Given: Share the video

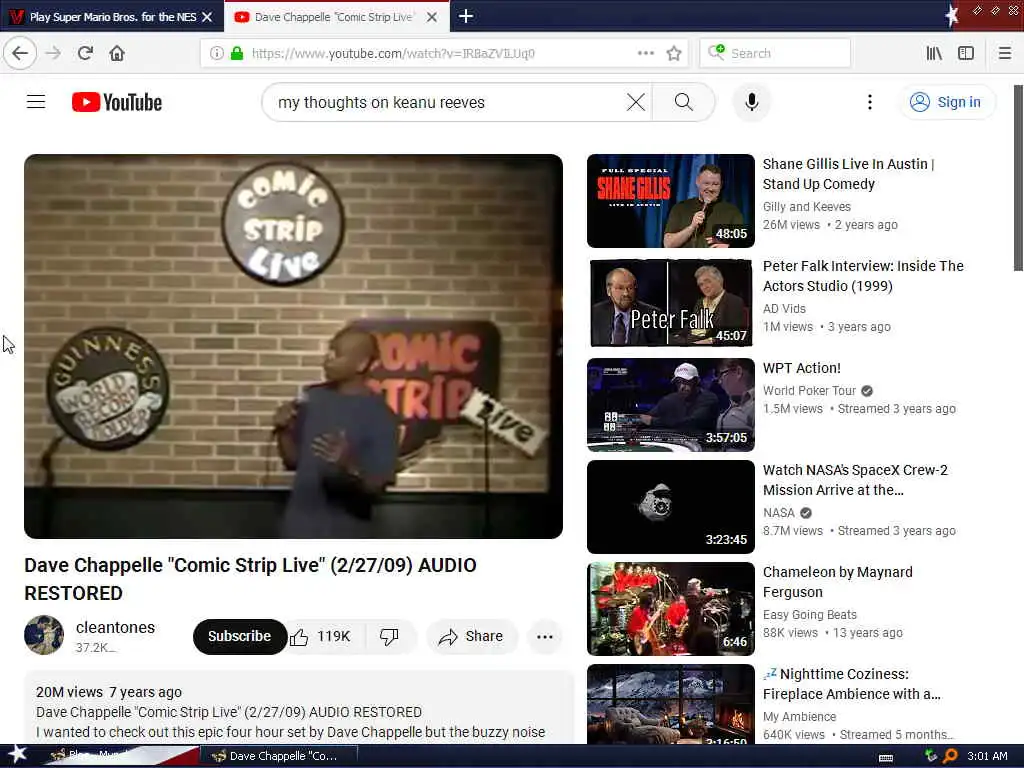Looking at the screenshot, I should [472, 637].
